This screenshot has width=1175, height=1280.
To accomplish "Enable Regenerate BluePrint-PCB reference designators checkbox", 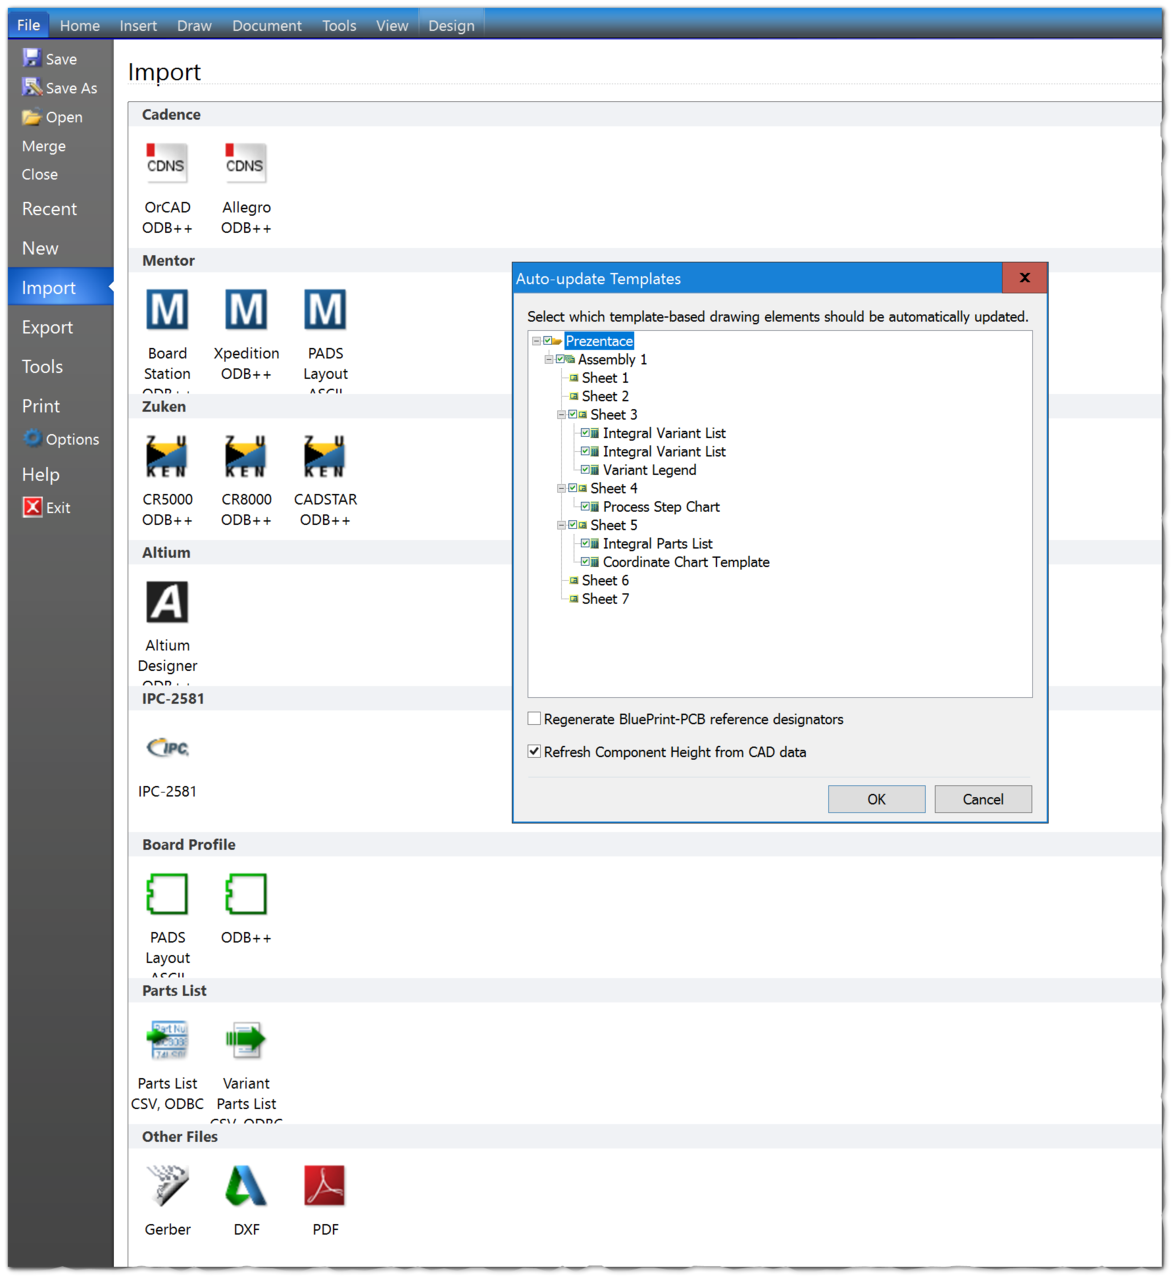I will 535,719.
